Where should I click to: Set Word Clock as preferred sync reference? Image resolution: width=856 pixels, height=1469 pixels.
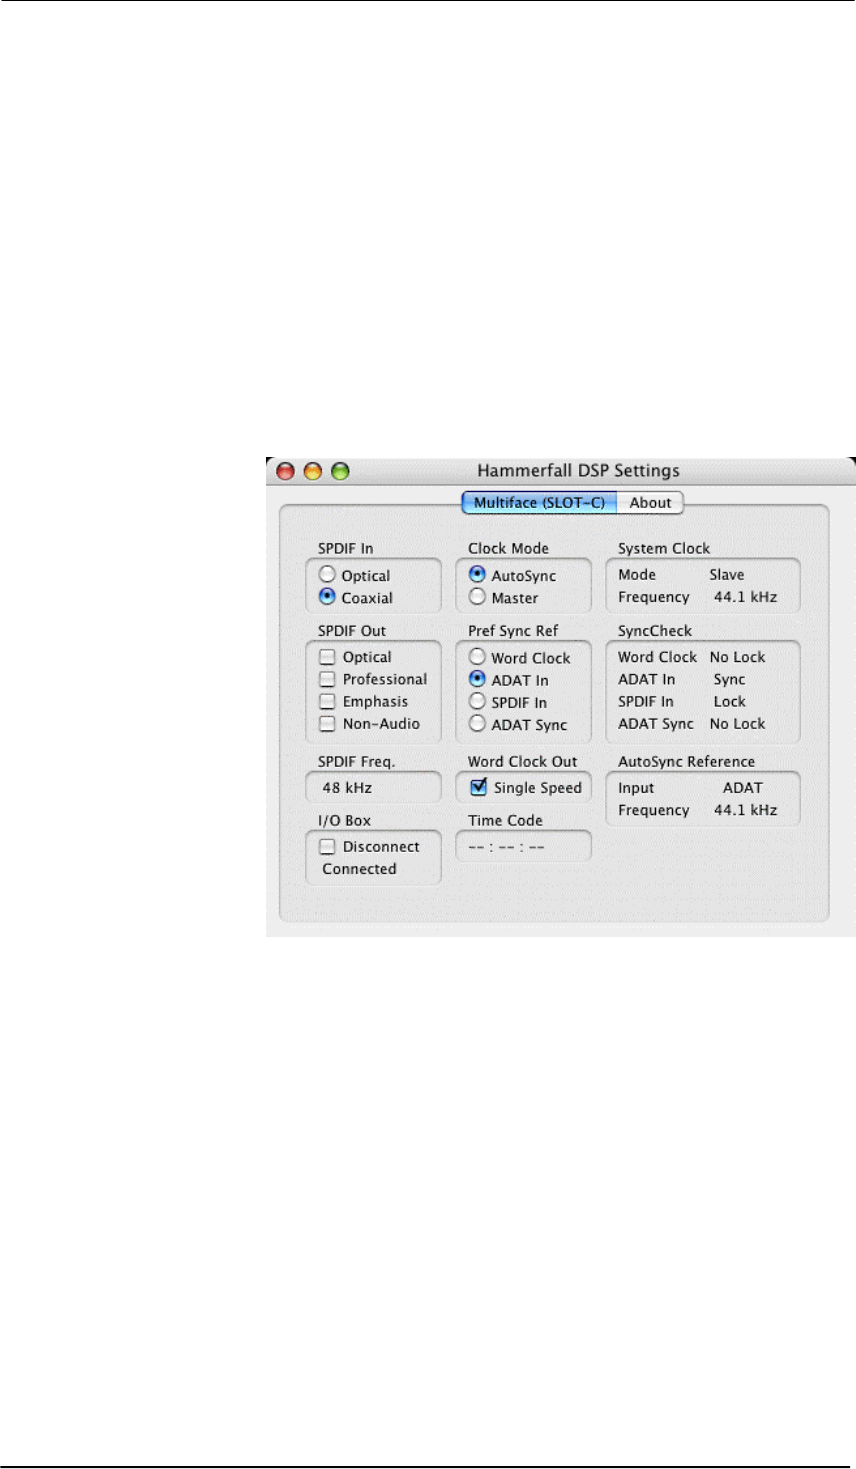pyautogui.click(x=477, y=657)
